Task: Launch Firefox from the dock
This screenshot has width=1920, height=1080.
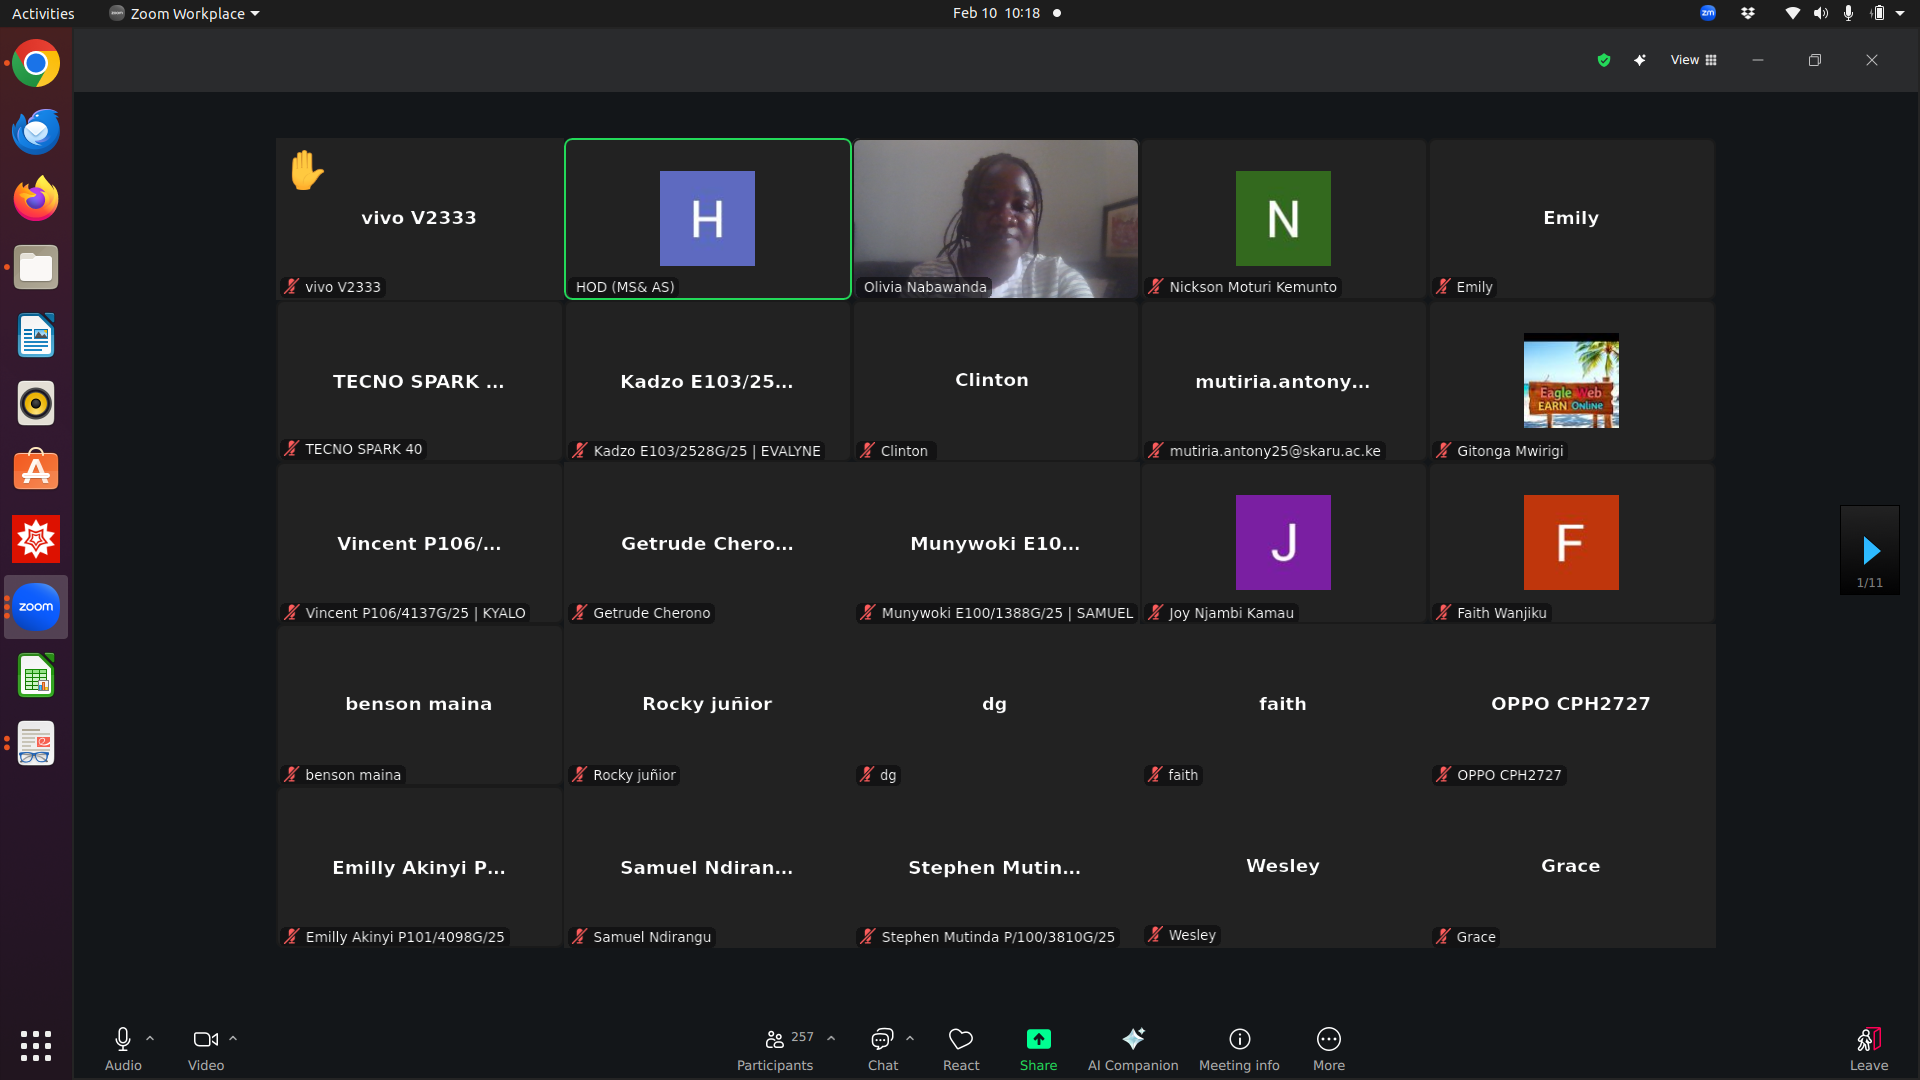Action: 36,199
